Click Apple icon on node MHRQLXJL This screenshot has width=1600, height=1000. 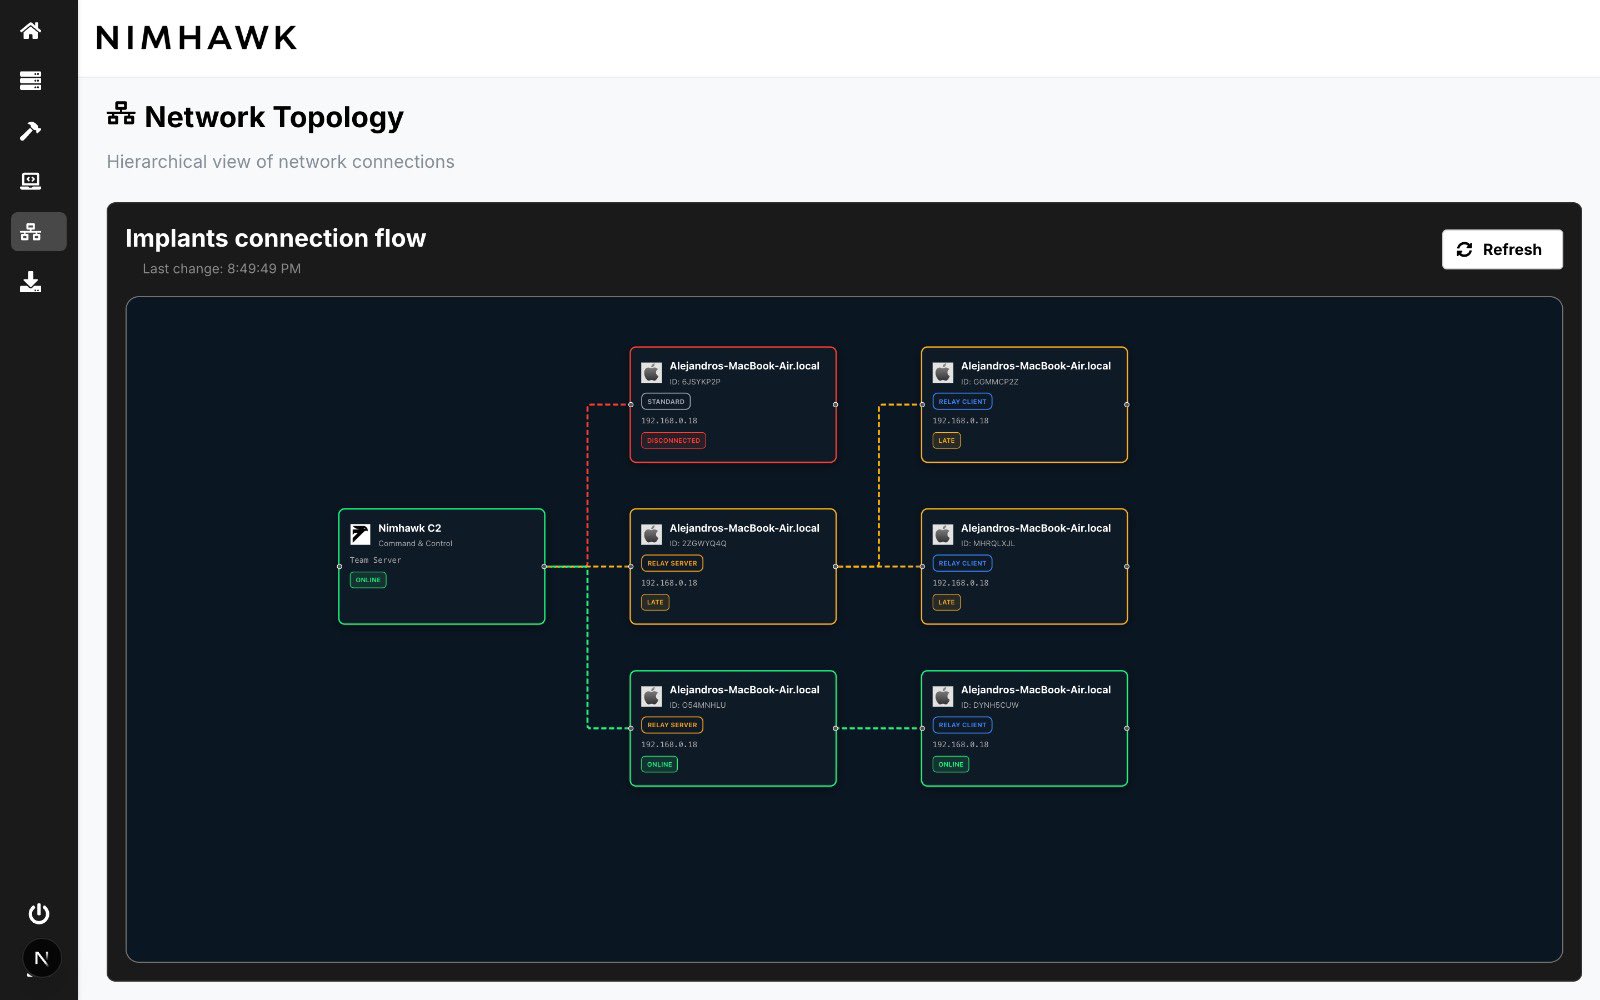(943, 534)
